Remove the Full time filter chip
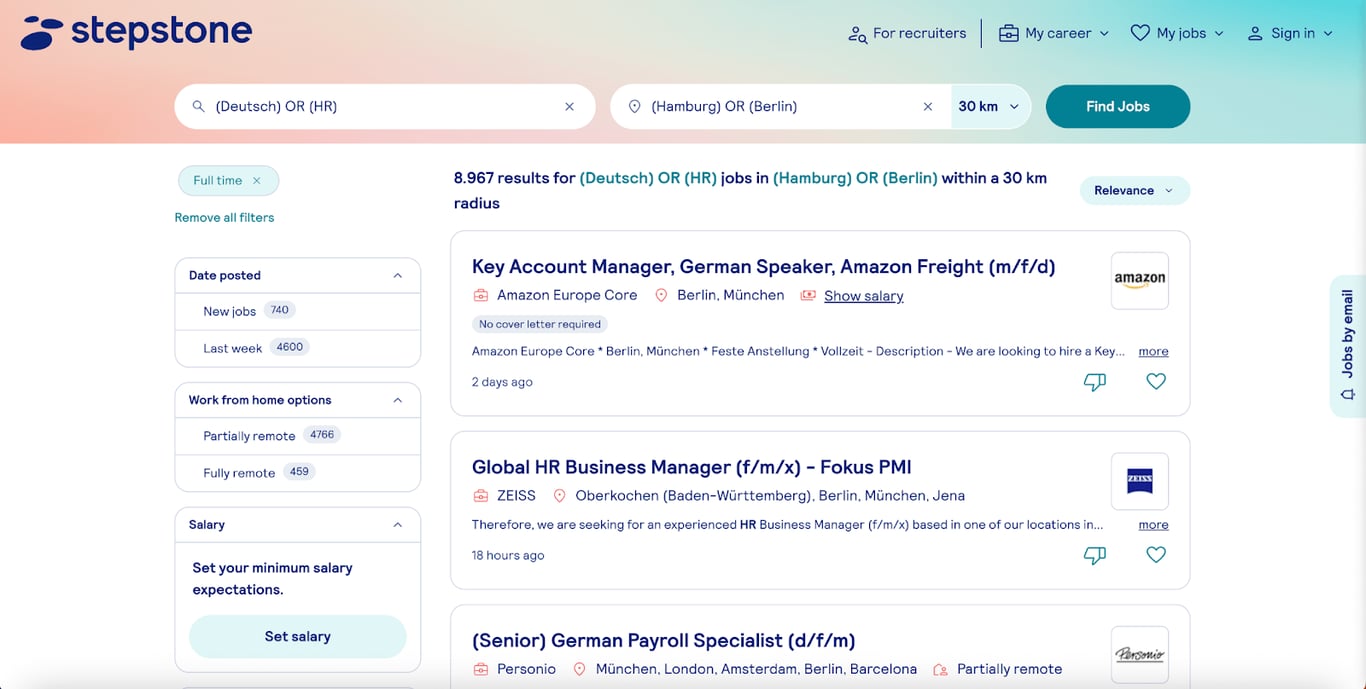Image resolution: width=1366 pixels, height=689 pixels. [256, 181]
